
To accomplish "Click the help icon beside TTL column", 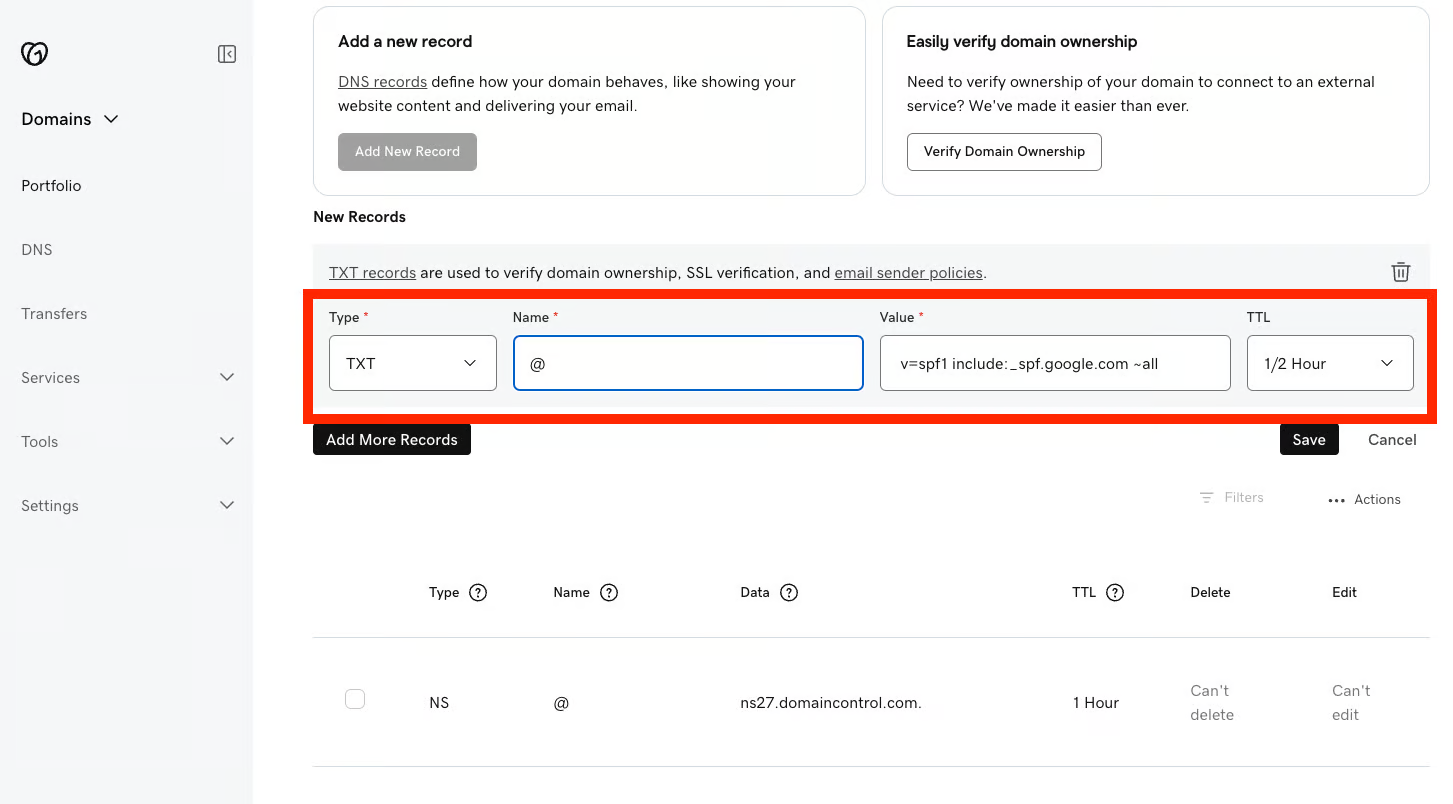I will click(x=1116, y=592).
